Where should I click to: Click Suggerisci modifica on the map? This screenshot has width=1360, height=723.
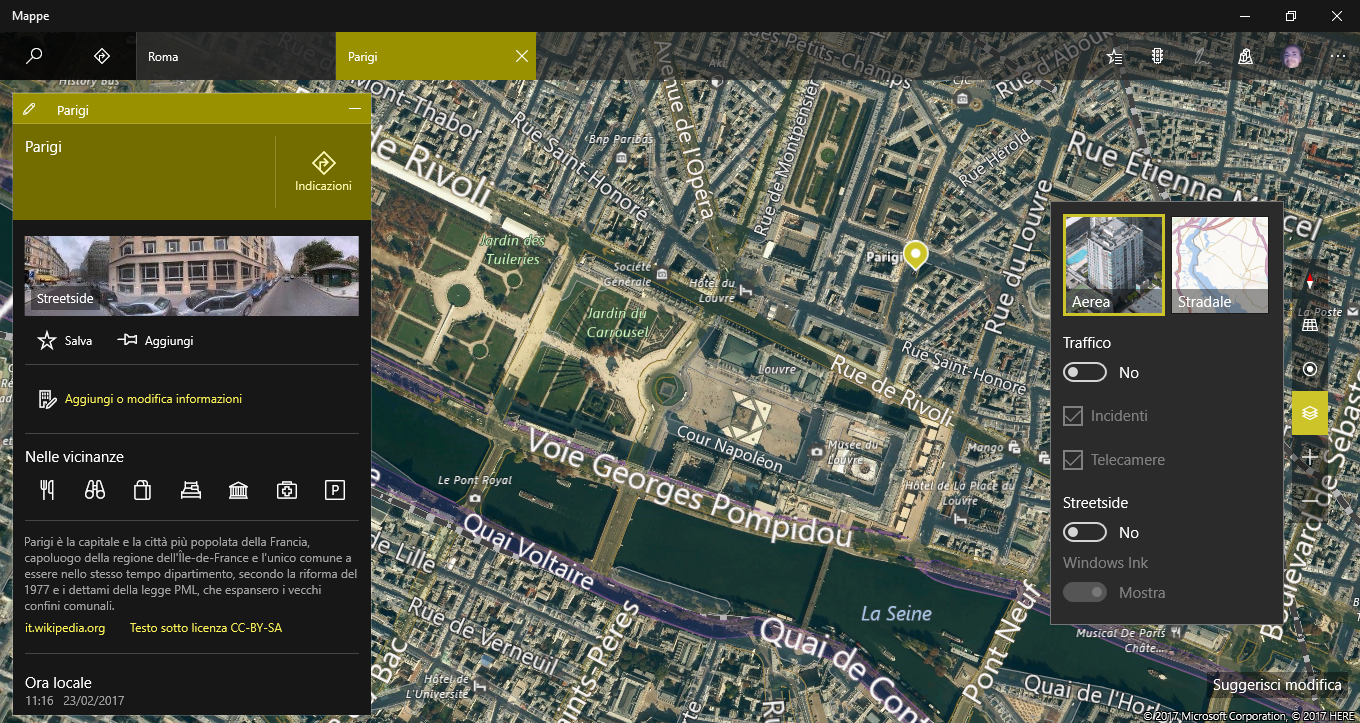click(x=1277, y=685)
